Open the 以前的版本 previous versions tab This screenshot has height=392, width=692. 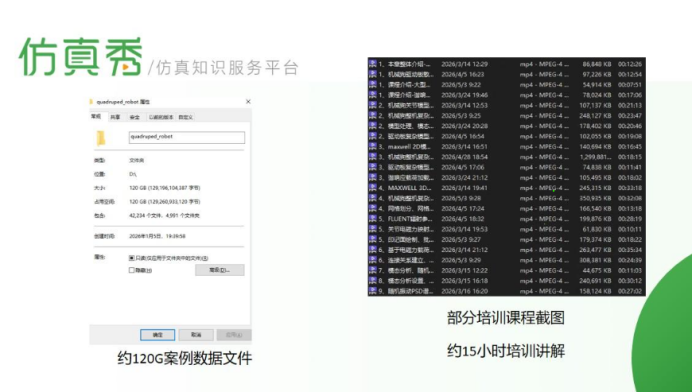pos(161,117)
